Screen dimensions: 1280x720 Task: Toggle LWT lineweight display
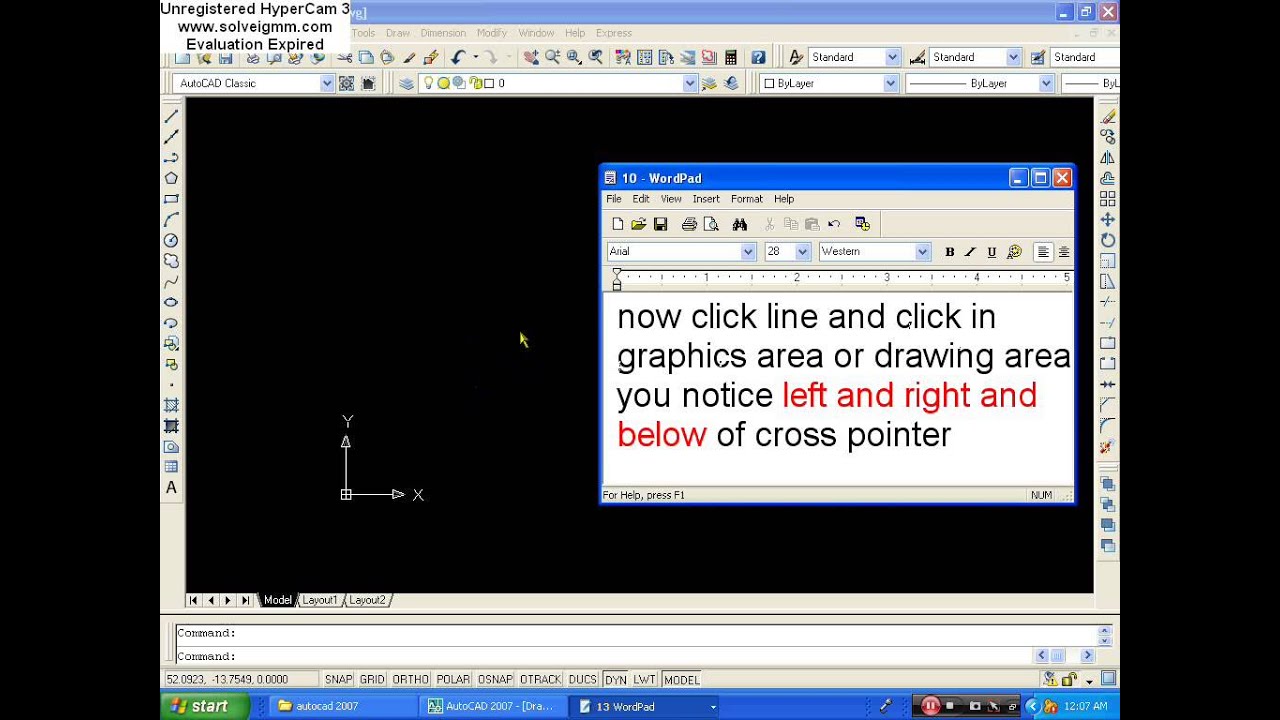(x=644, y=679)
